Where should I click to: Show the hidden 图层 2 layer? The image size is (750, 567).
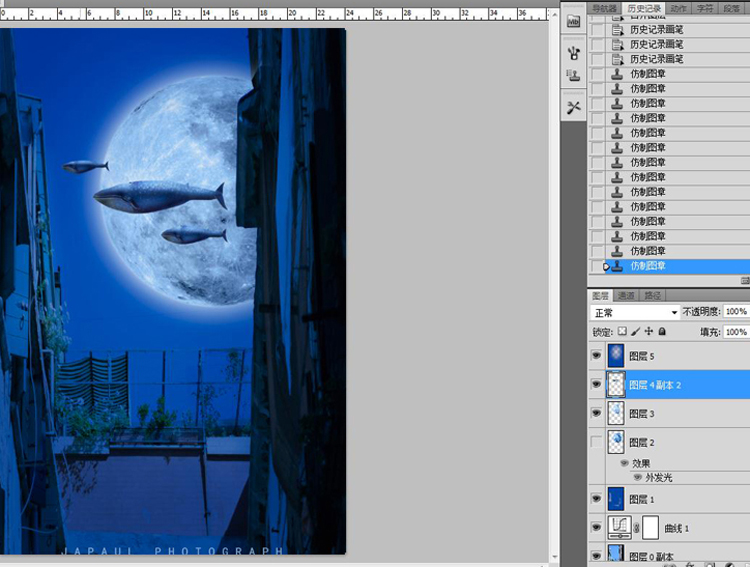point(596,442)
